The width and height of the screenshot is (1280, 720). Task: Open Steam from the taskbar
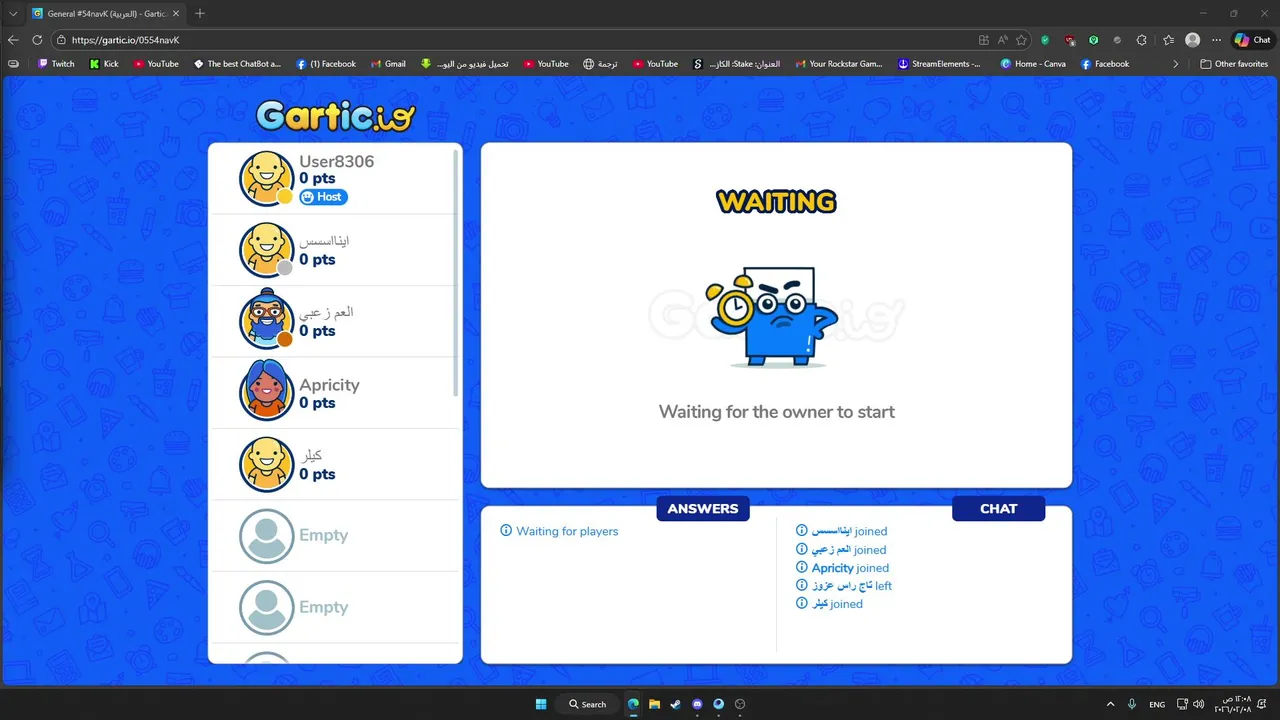(675, 704)
